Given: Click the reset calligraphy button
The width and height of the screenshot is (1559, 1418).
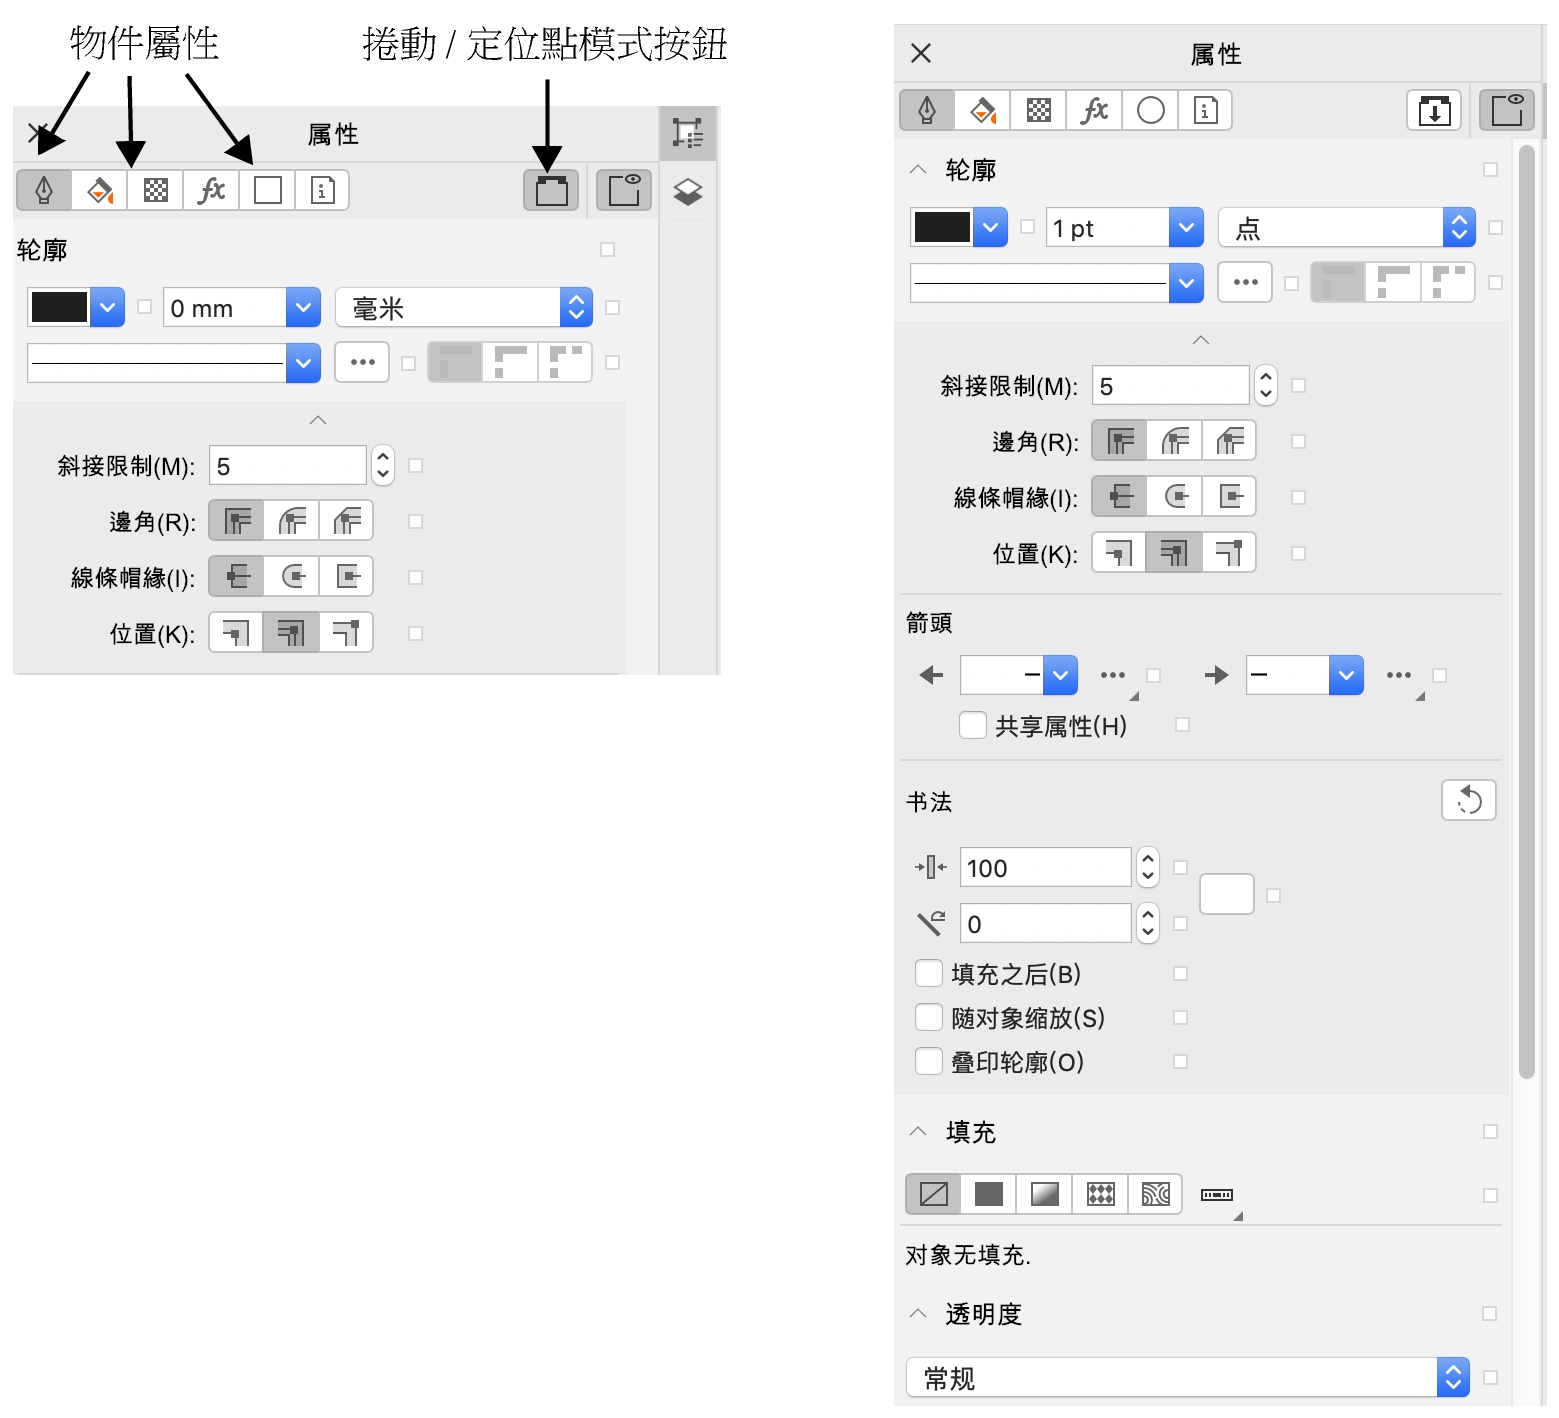Looking at the screenshot, I should coord(1468,800).
